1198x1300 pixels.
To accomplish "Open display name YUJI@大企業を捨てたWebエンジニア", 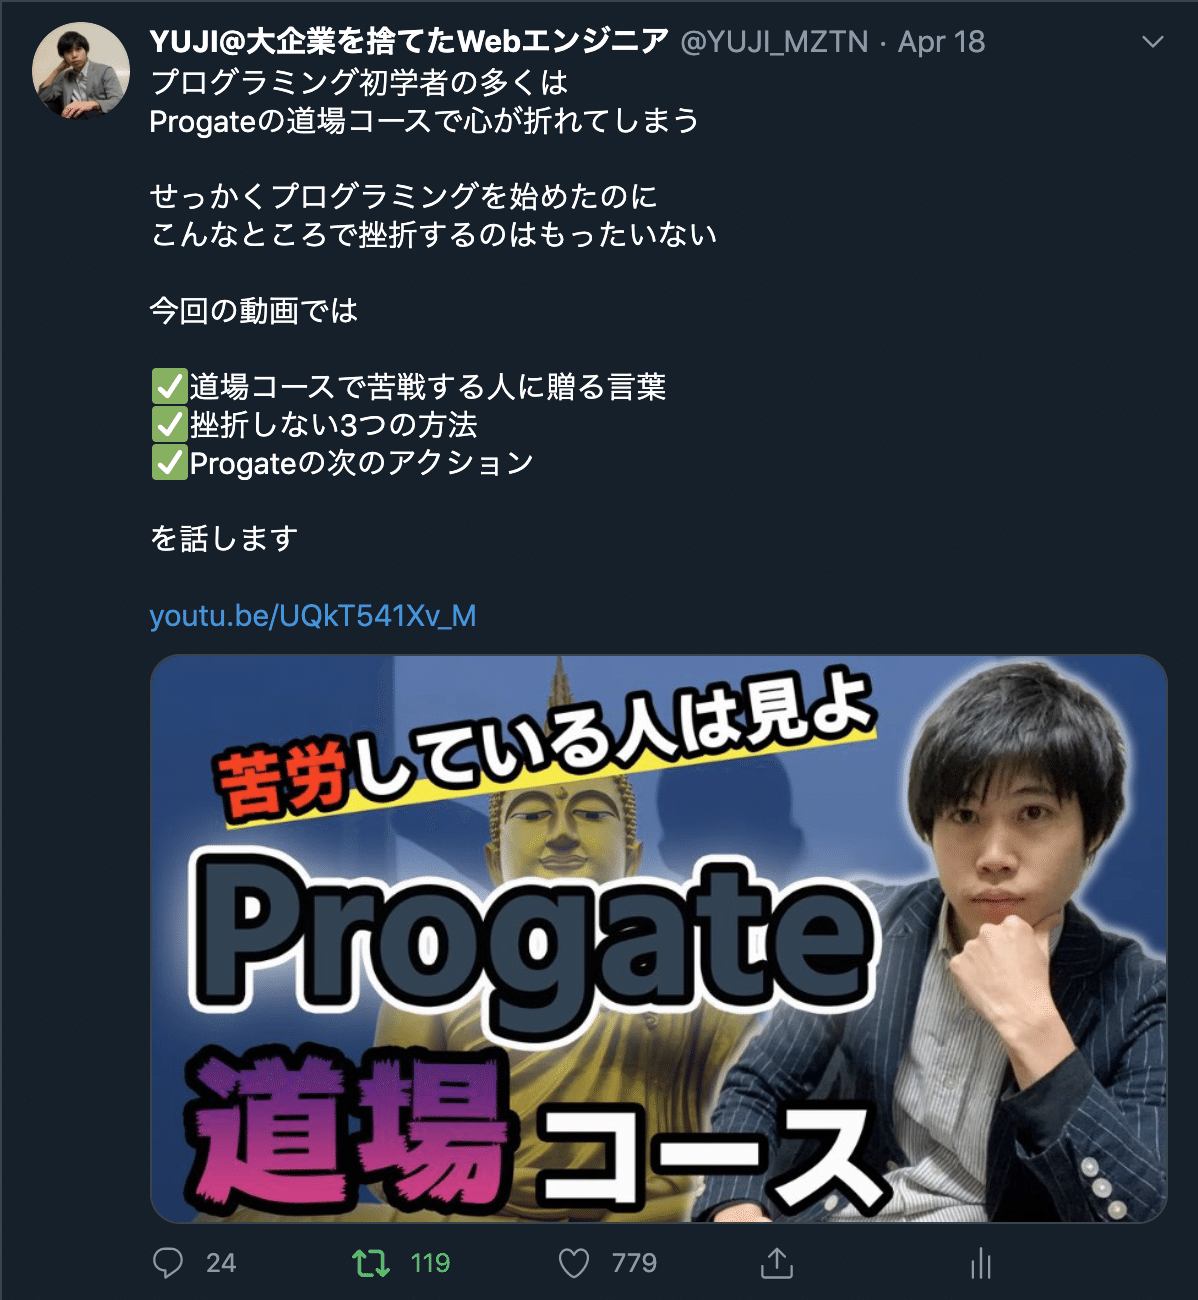I will (409, 42).
